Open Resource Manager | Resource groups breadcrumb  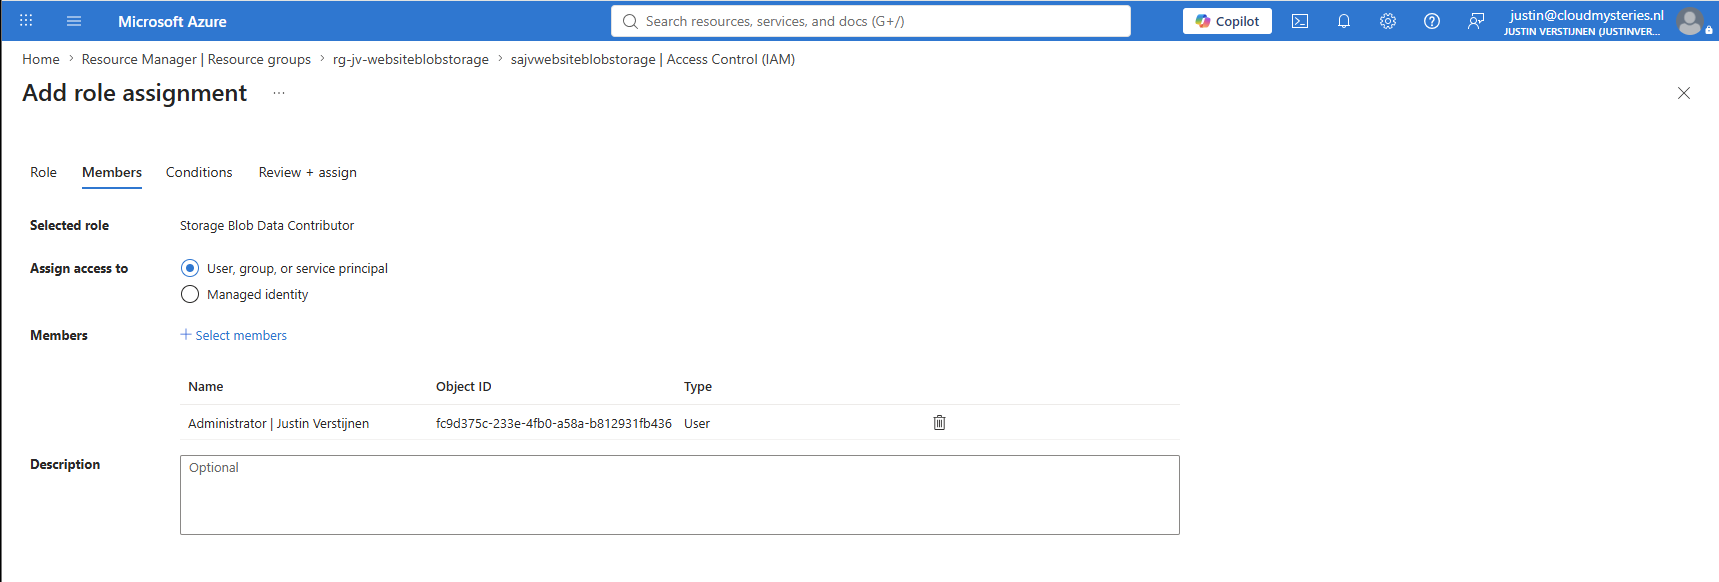click(196, 59)
